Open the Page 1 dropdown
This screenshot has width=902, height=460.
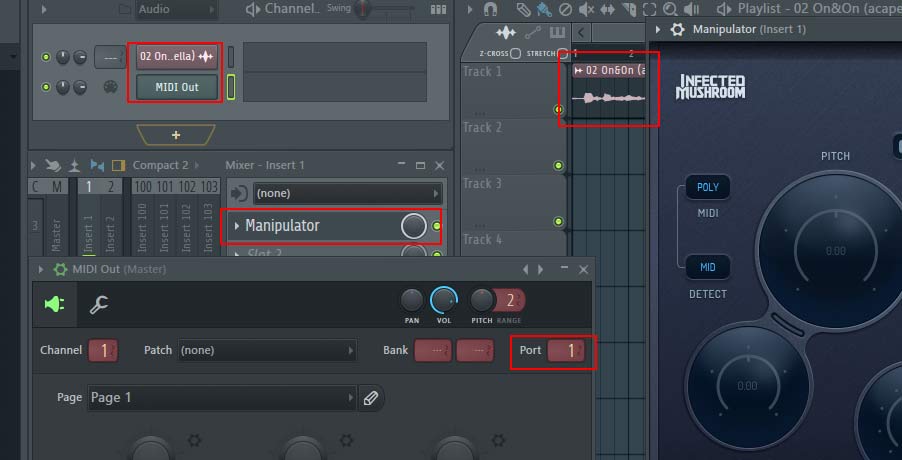[222, 398]
